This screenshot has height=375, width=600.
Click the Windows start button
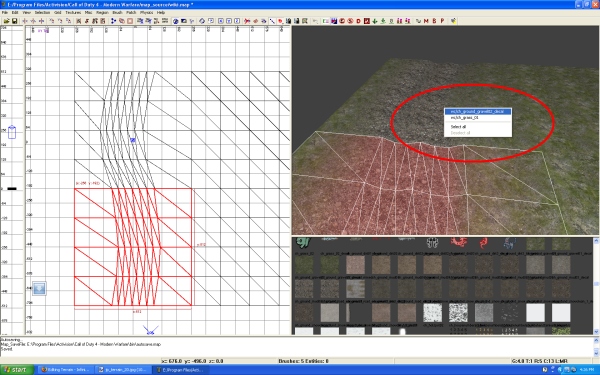16,370
